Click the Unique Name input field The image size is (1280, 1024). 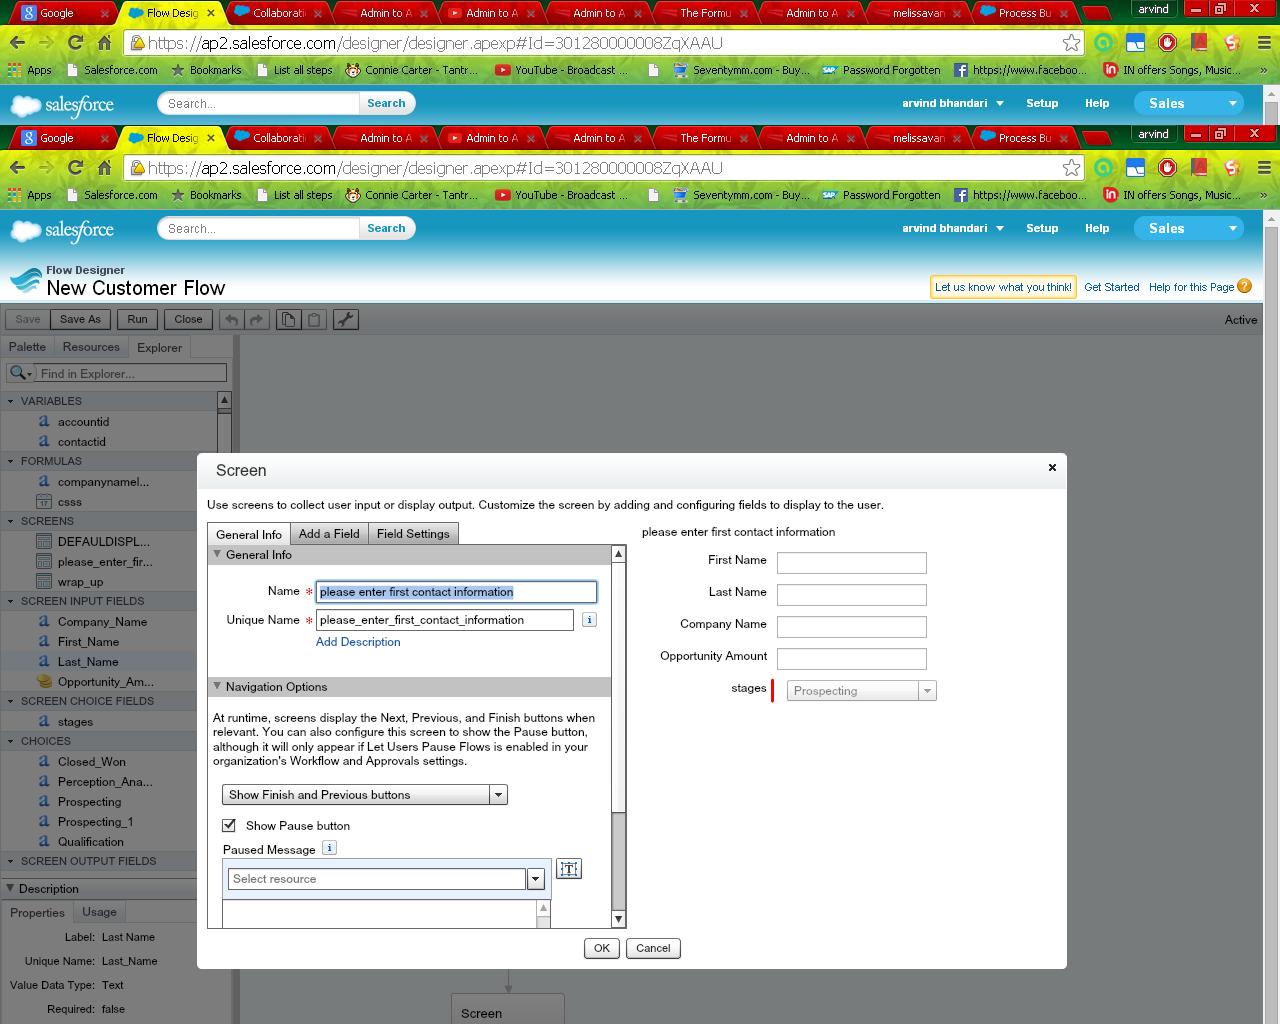click(445, 620)
